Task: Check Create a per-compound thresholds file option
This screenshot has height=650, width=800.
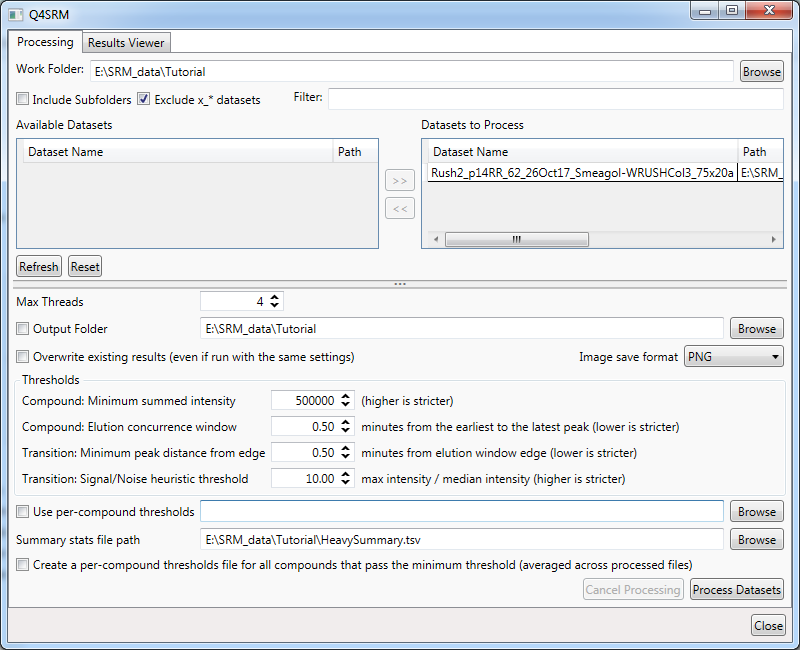Action: (x=22, y=564)
